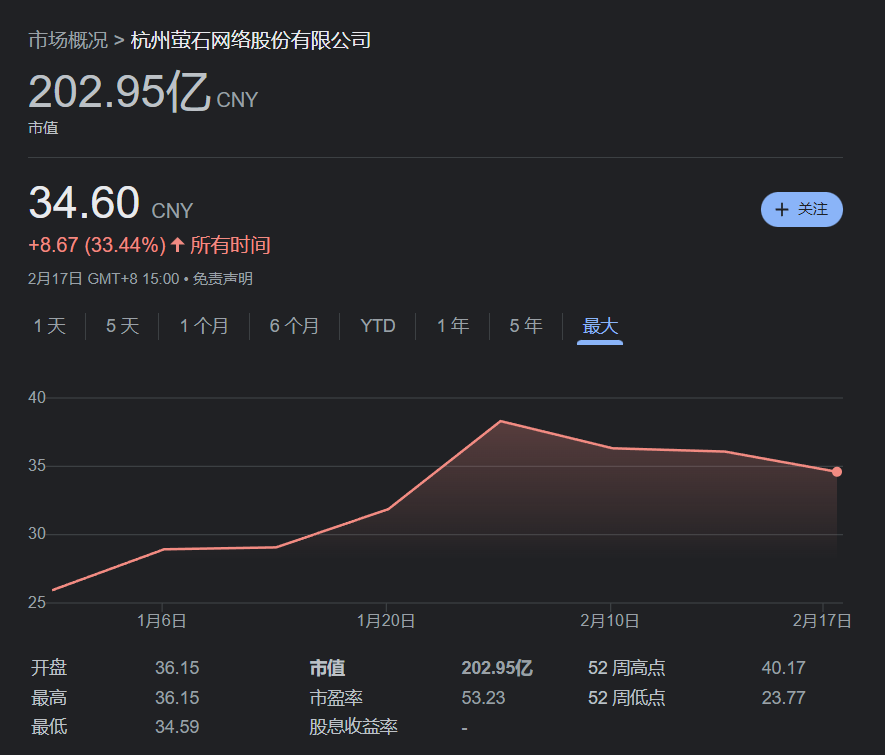
Task: Click the 1月20日 axis date label
Action: click(x=386, y=621)
